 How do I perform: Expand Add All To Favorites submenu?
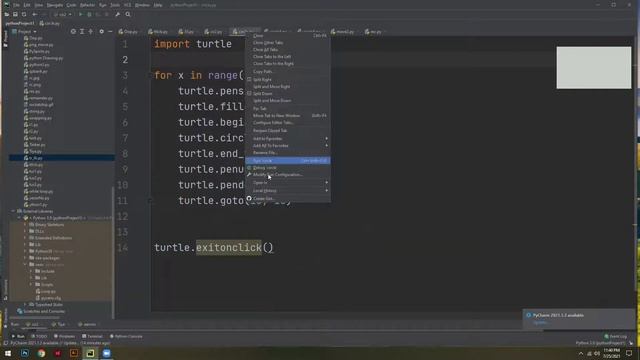288,146
